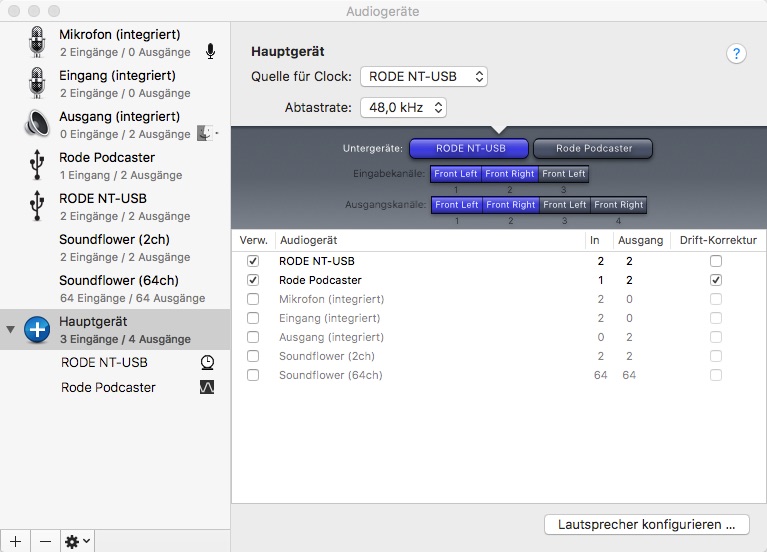Select input channel 2 Front Right
Viewport: 767px width, 552px height.
click(510, 174)
